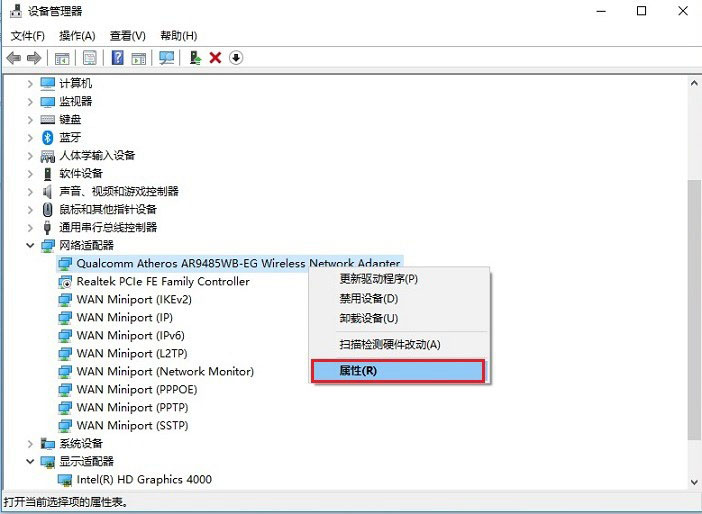Image resolution: width=702 pixels, height=514 pixels.
Task: Expand the 计算机 tree node
Action: click(30, 84)
